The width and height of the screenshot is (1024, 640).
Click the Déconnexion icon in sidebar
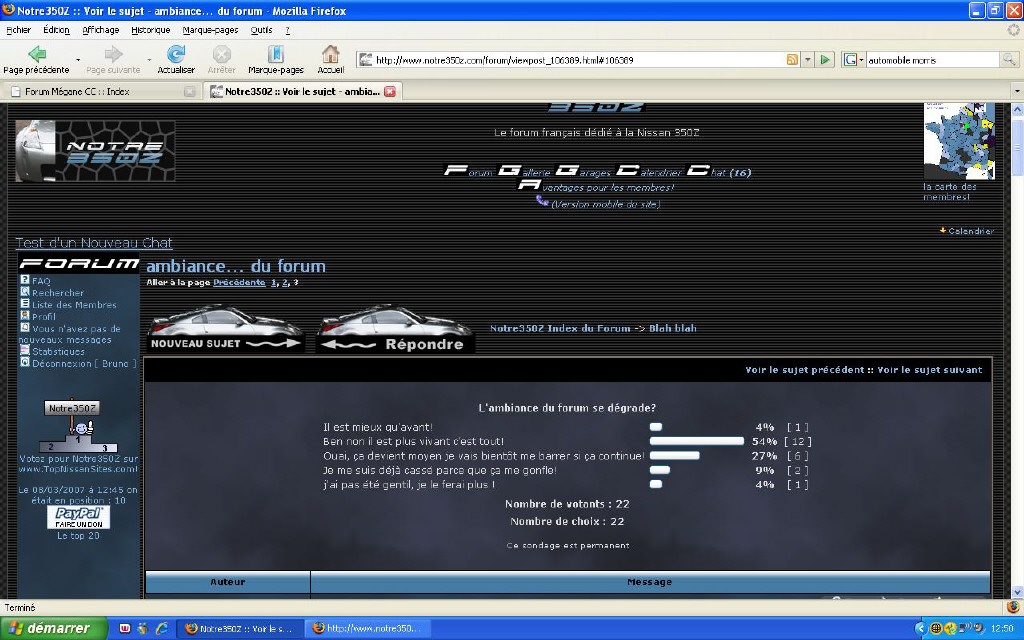pyautogui.click(x=25, y=362)
